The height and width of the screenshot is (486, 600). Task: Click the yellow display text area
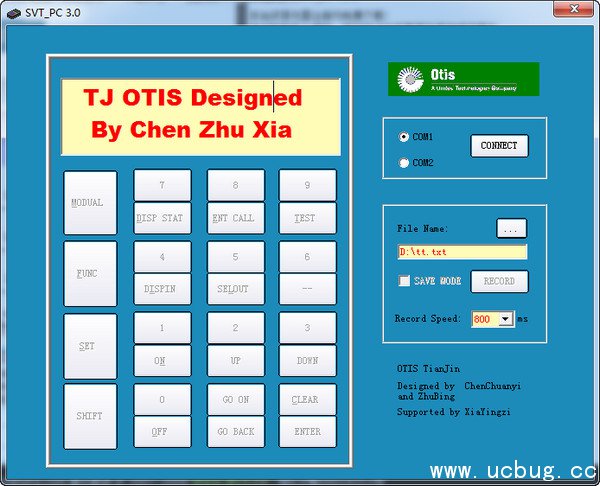[200, 116]
